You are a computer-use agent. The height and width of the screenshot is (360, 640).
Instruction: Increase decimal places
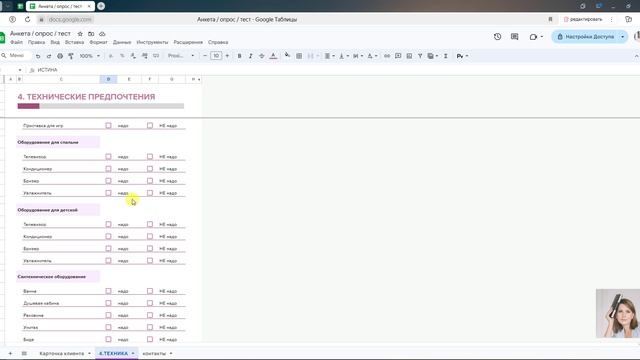point(144,56)
